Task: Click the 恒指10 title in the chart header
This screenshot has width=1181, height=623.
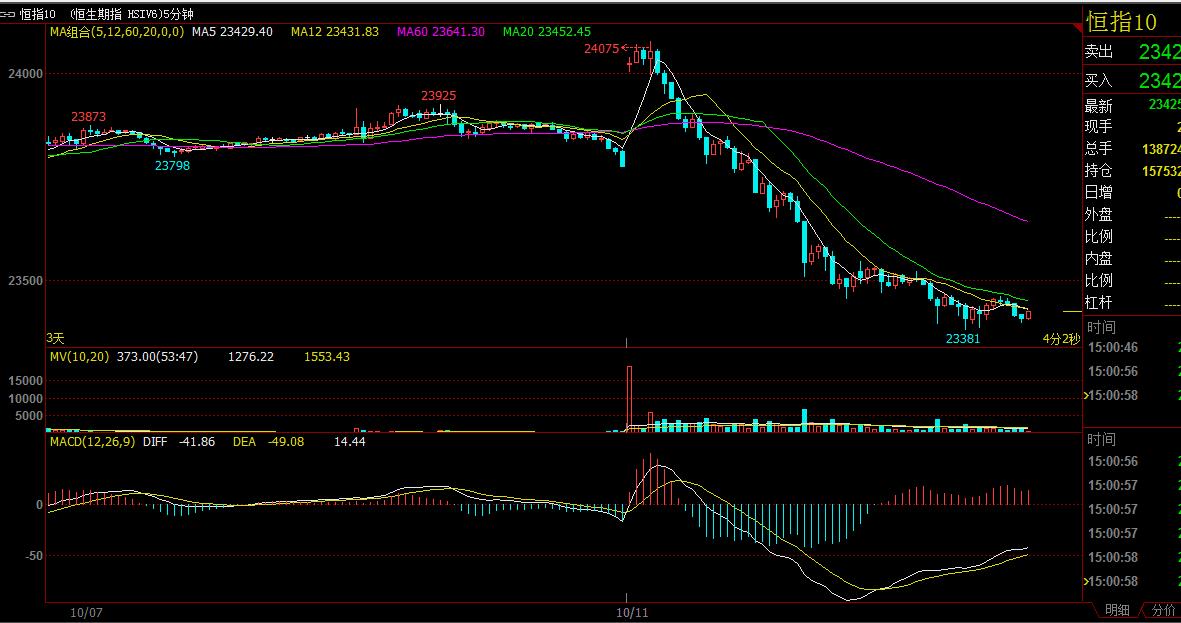Action: coord(37,14)
